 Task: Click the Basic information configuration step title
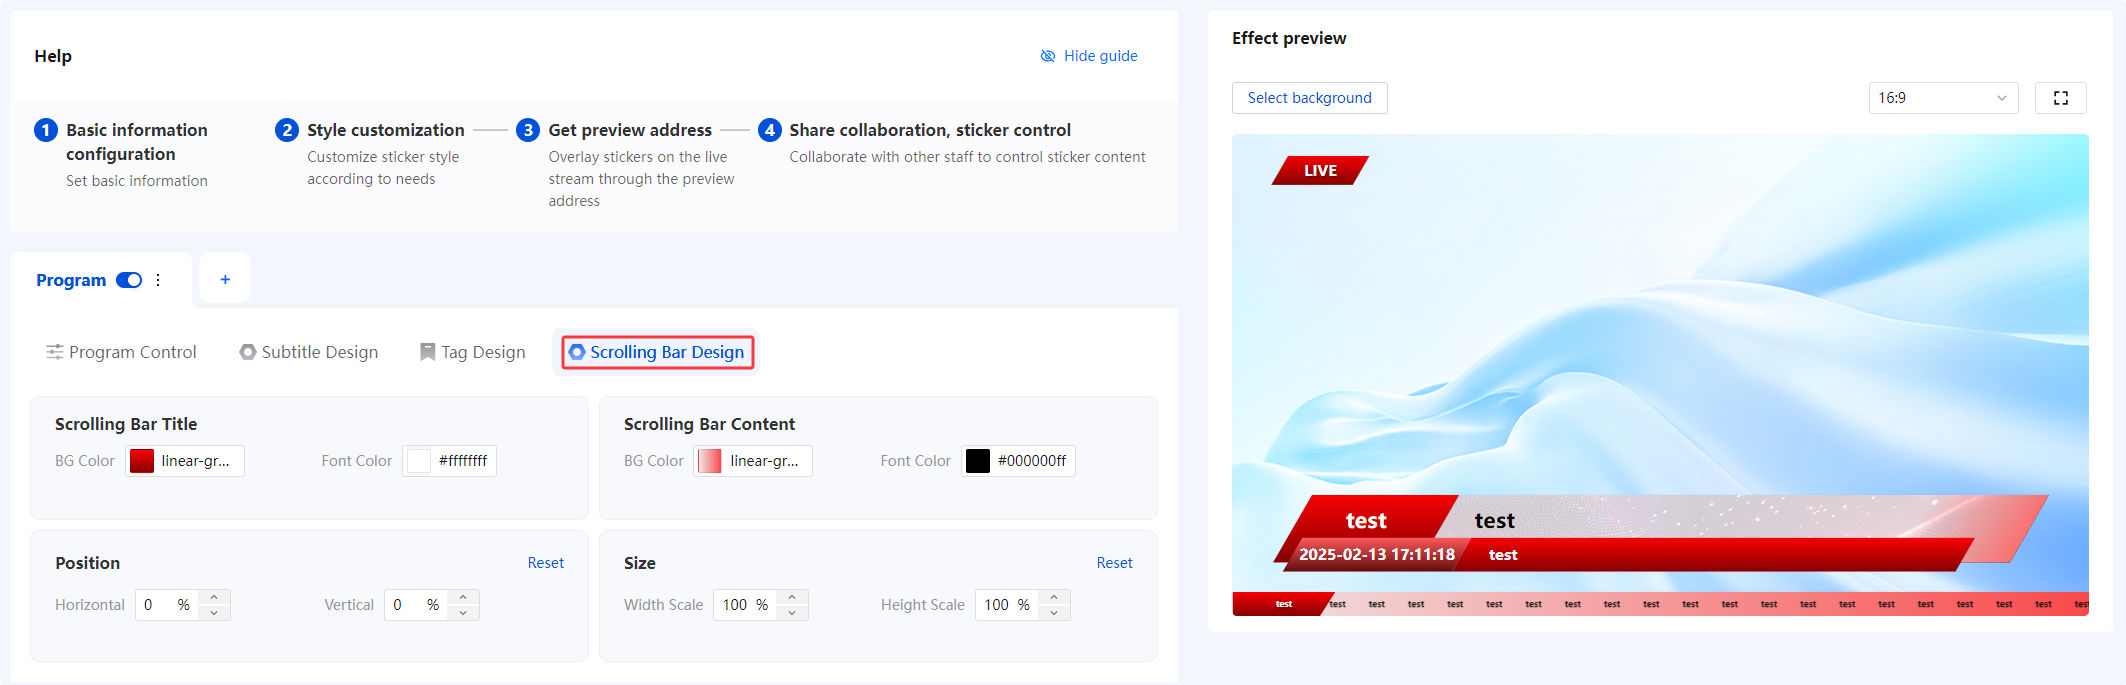(x=137, y=142)
